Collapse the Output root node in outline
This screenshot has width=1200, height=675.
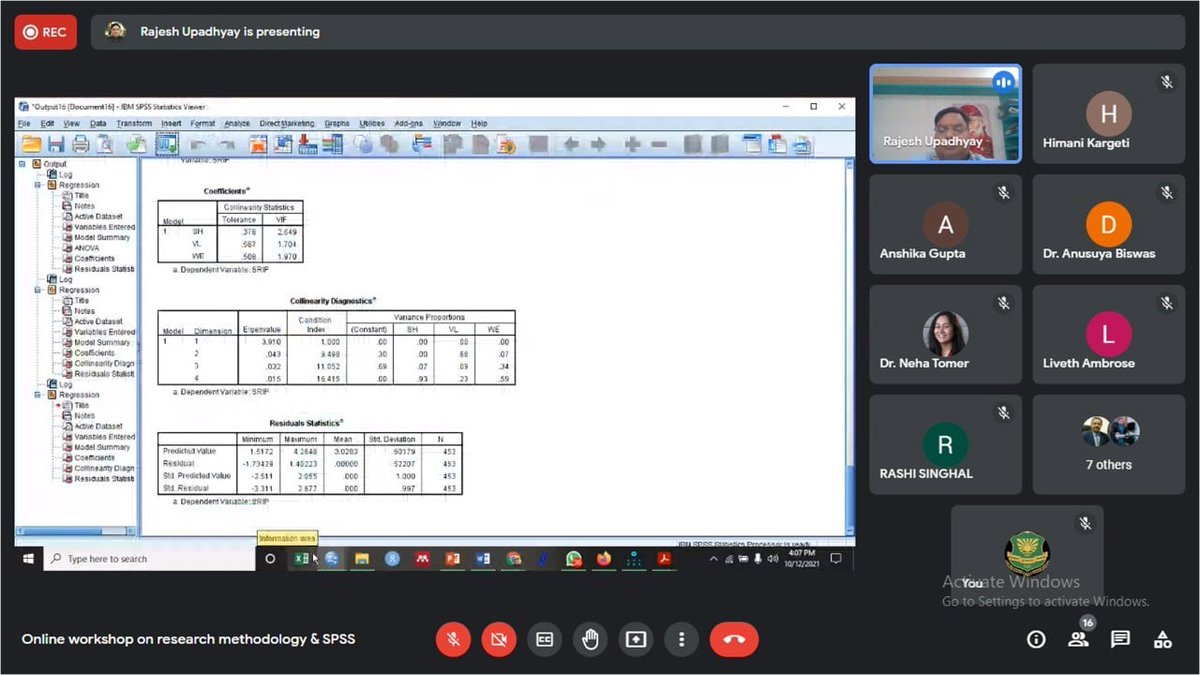click(23, 164)
